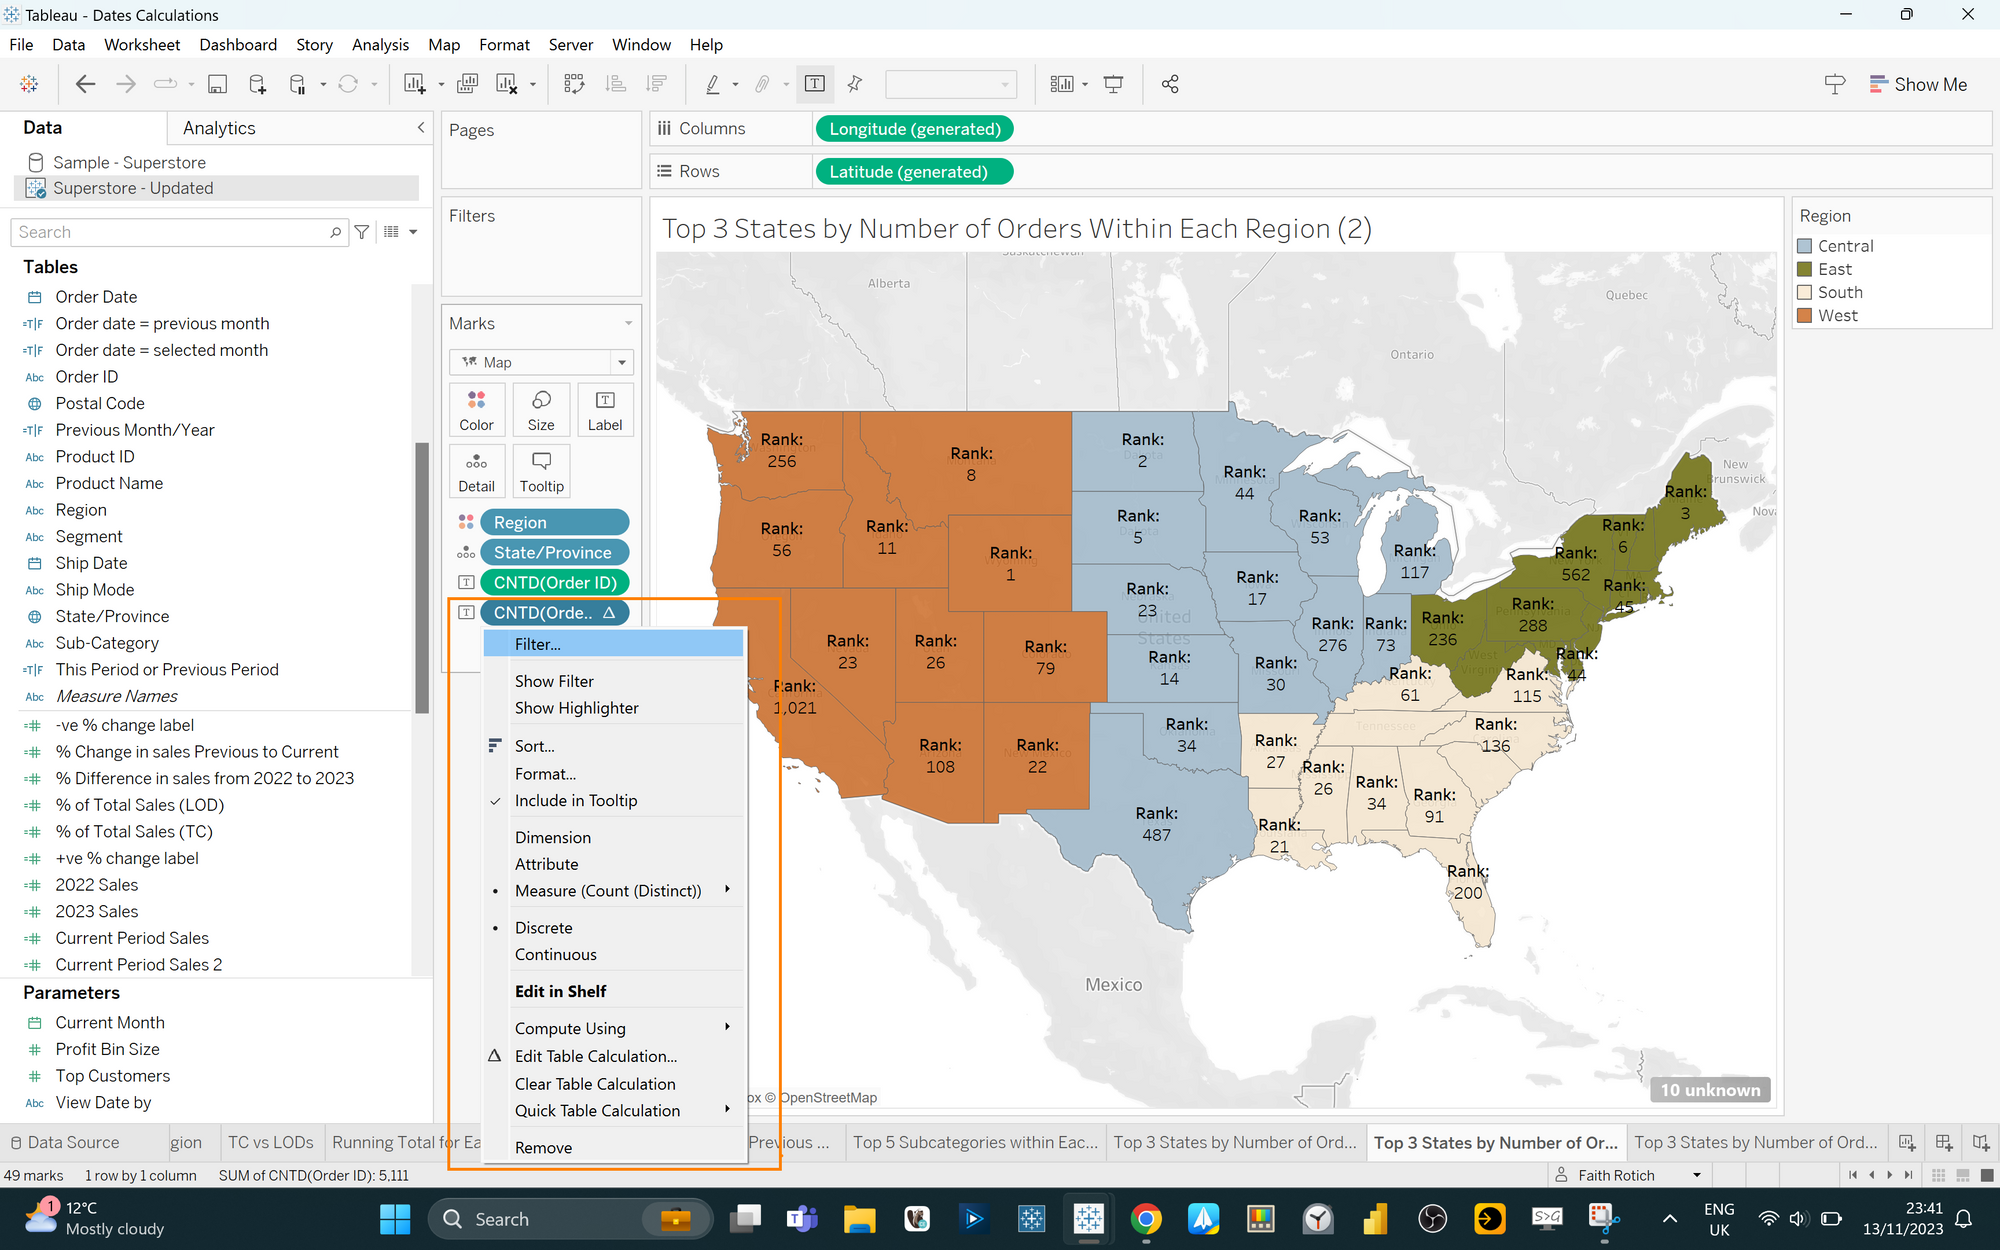Click the Share workbook icon

(1170, 85)
